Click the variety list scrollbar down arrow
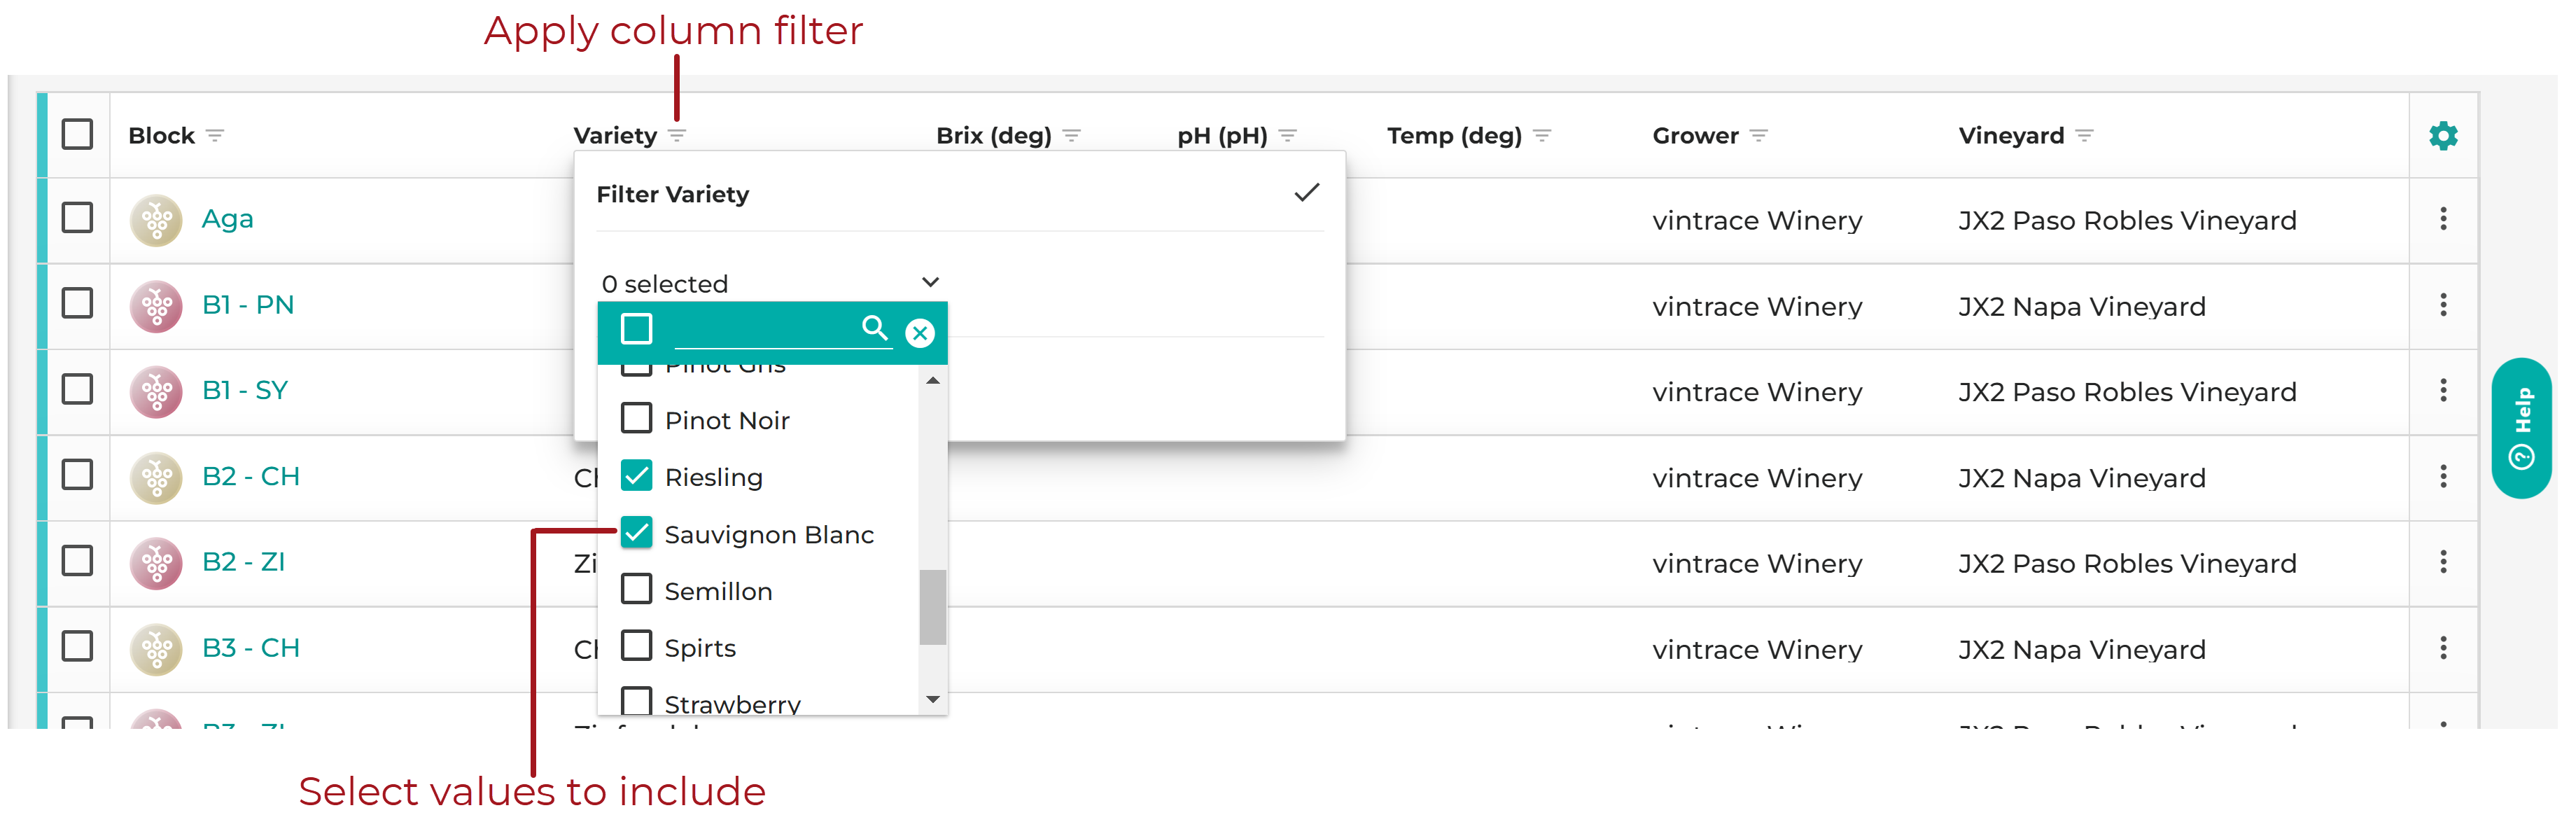 point(932,699)
